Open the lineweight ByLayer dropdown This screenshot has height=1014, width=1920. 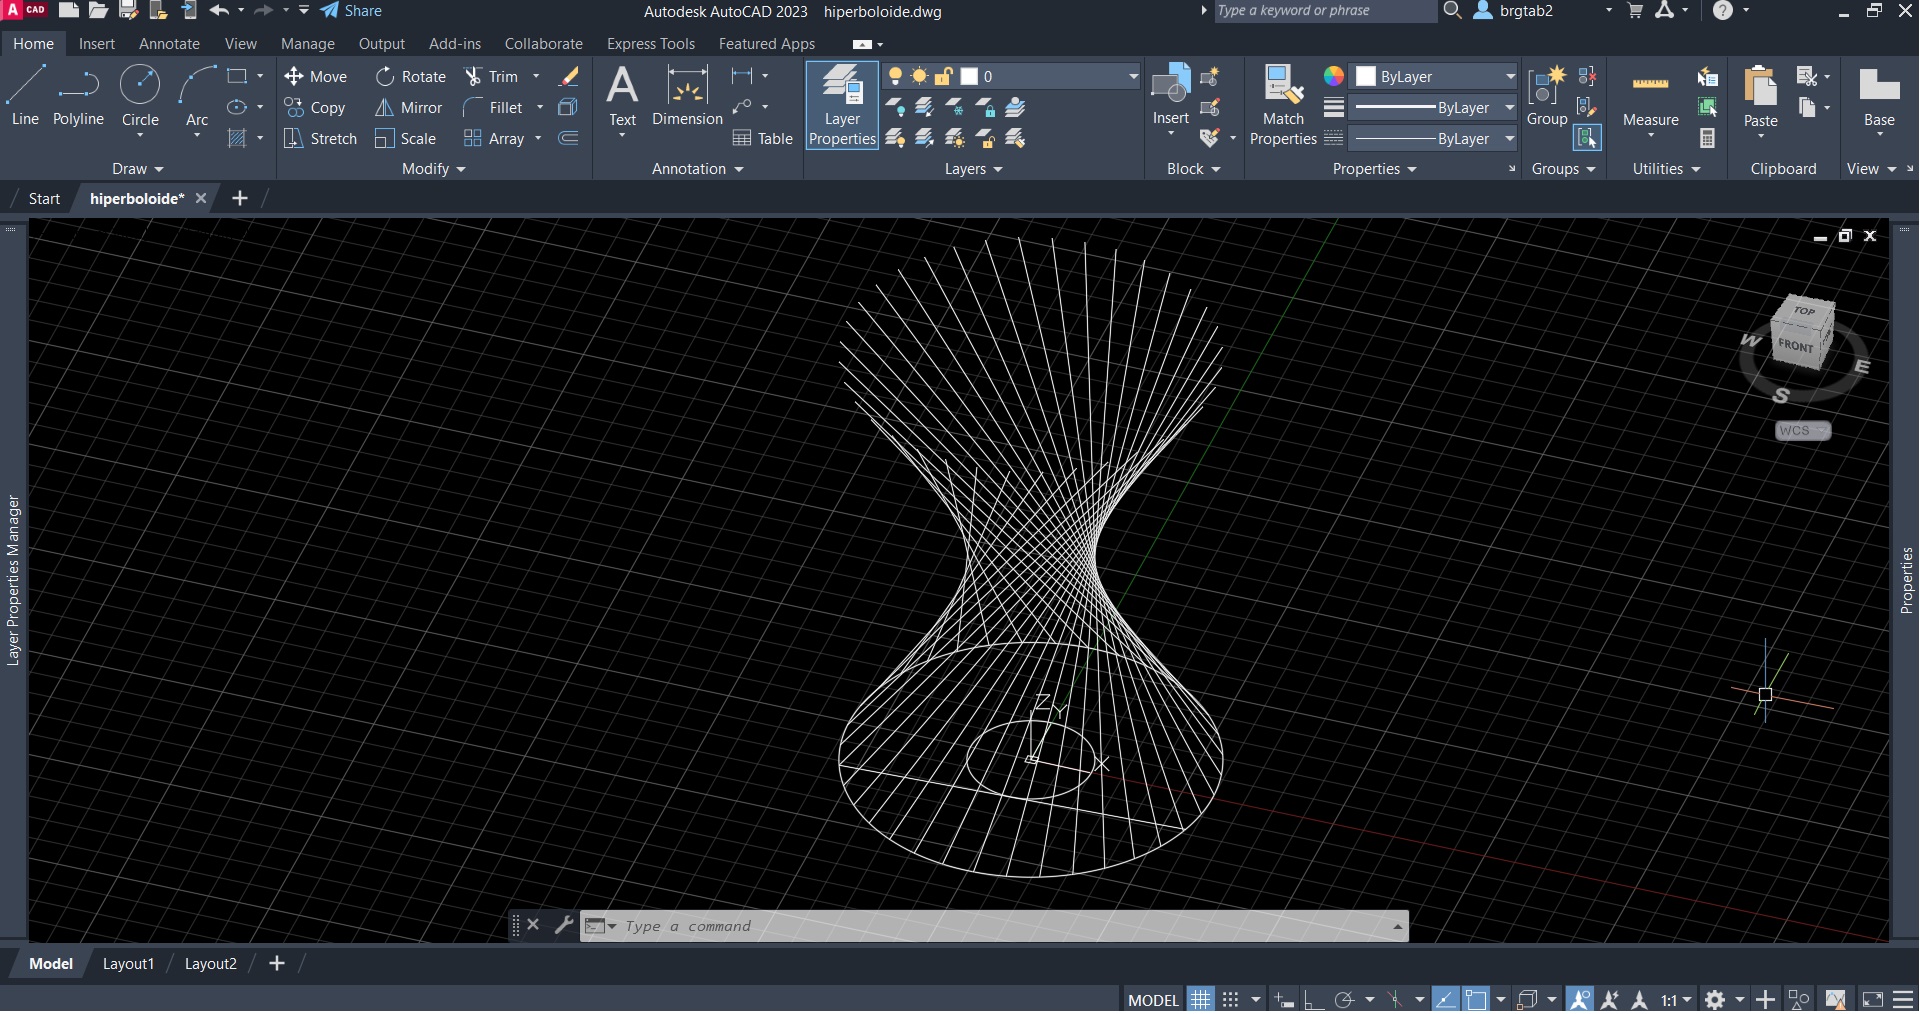click(x=1433, y=108)
